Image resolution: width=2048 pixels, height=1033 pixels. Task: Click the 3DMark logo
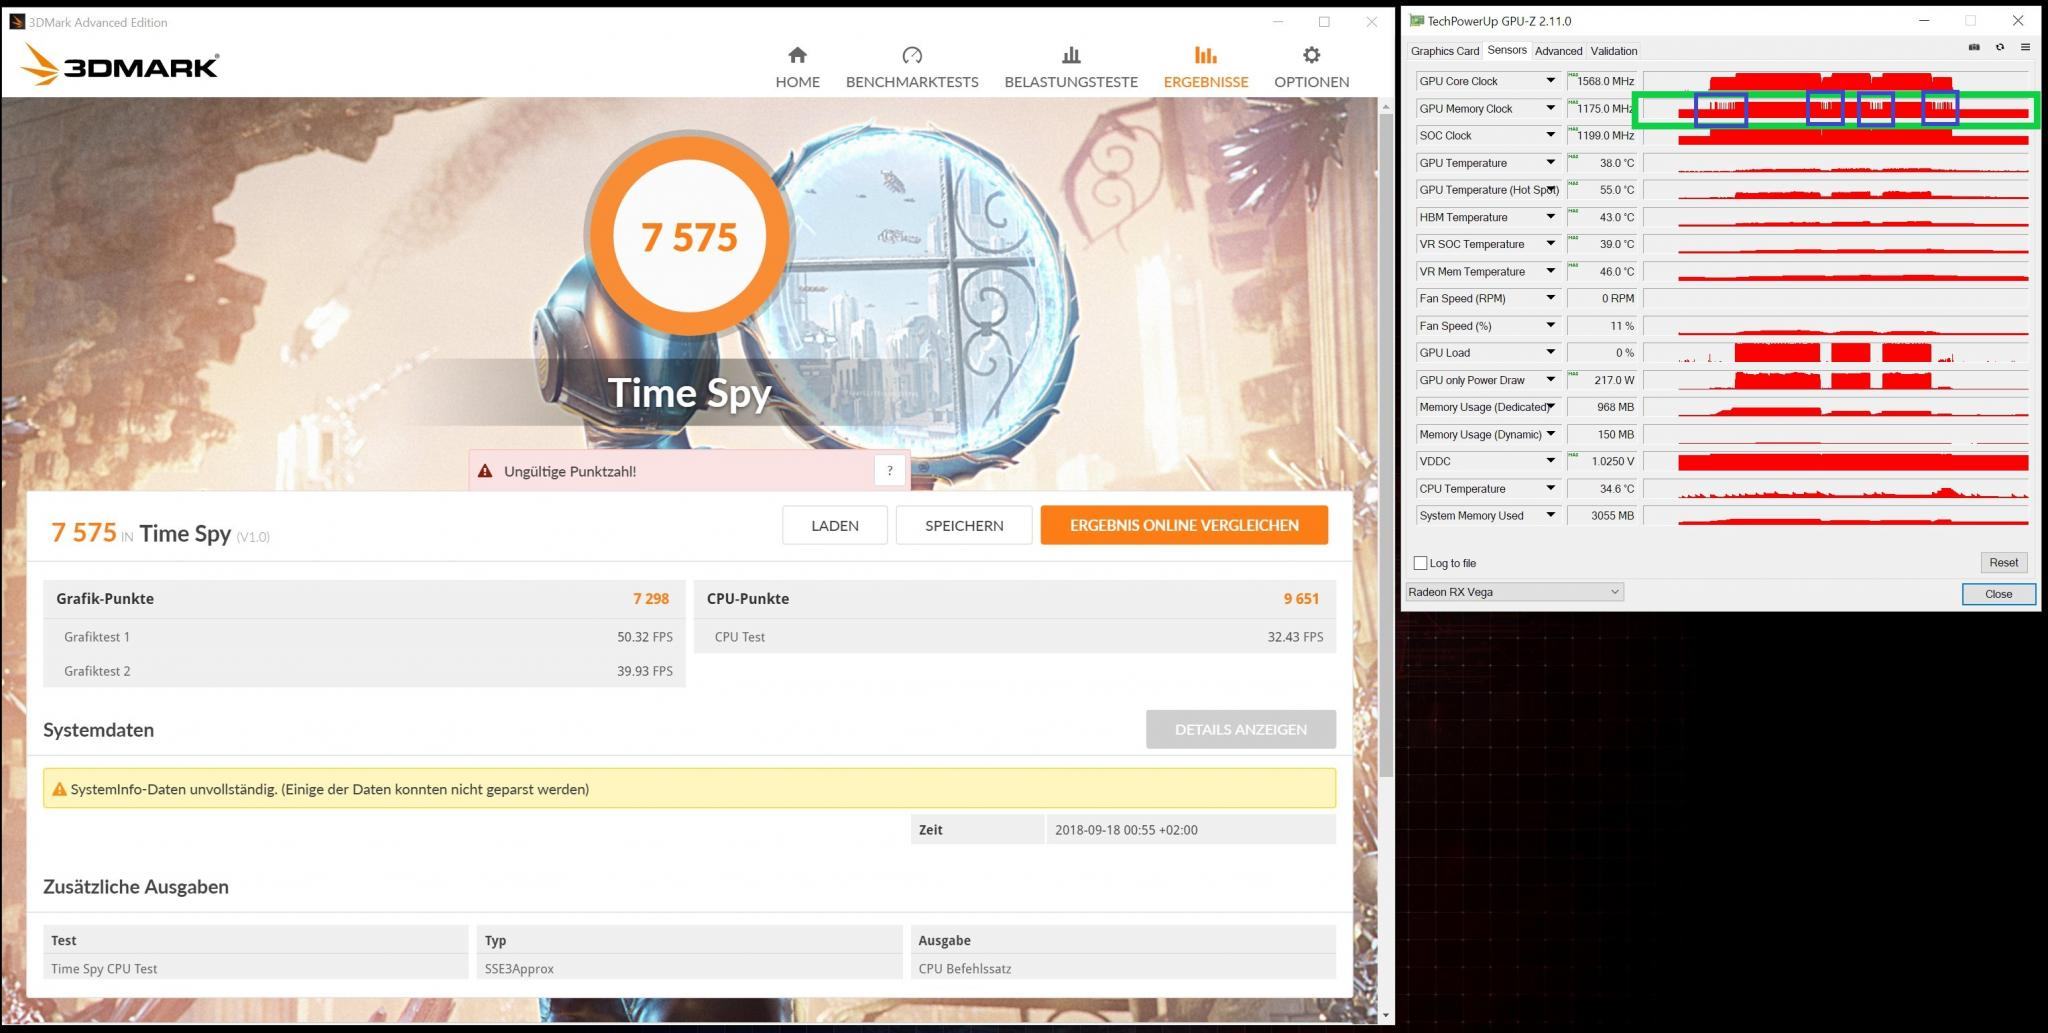tap(119, 65)
